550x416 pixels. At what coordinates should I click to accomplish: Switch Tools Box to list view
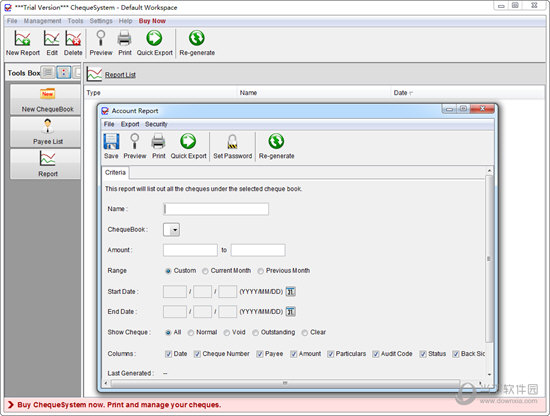click(48, 73)
